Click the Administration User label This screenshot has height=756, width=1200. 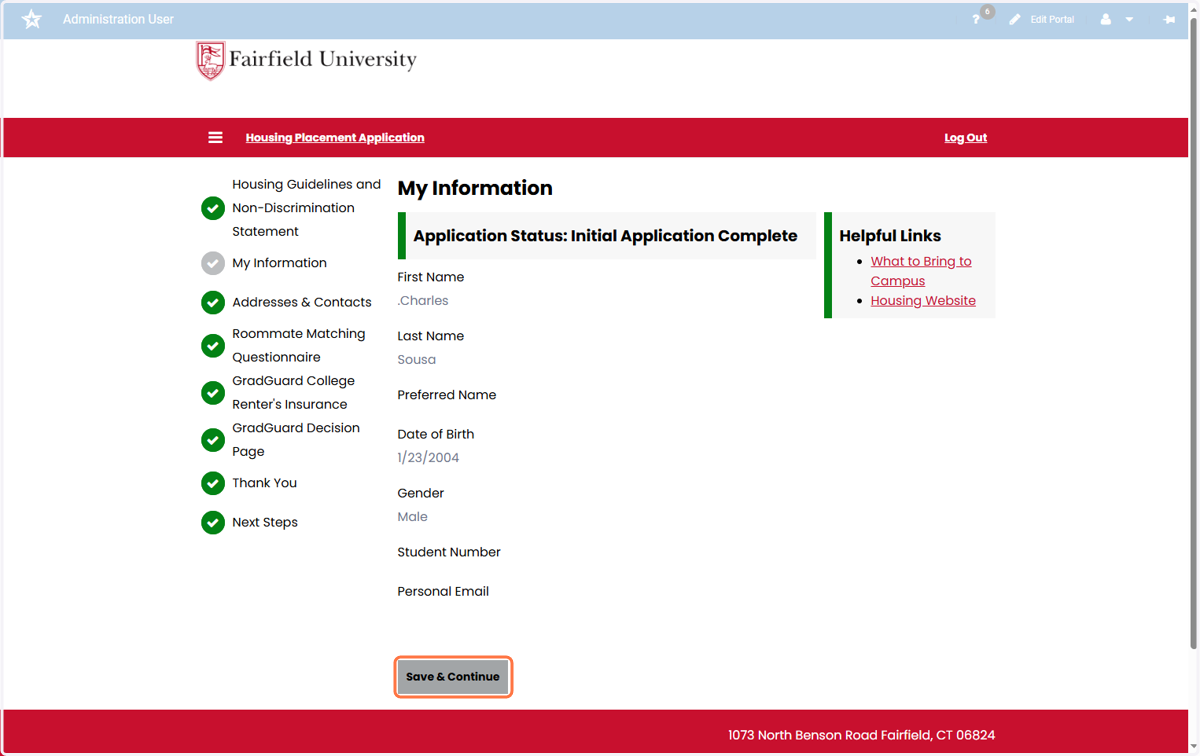coord(118,19)
